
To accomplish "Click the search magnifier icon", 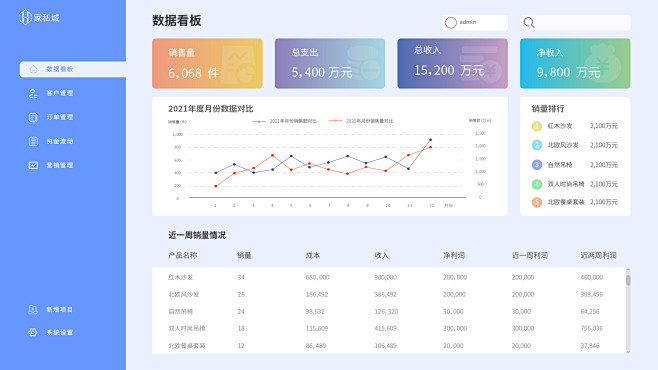I will [529, 23].
